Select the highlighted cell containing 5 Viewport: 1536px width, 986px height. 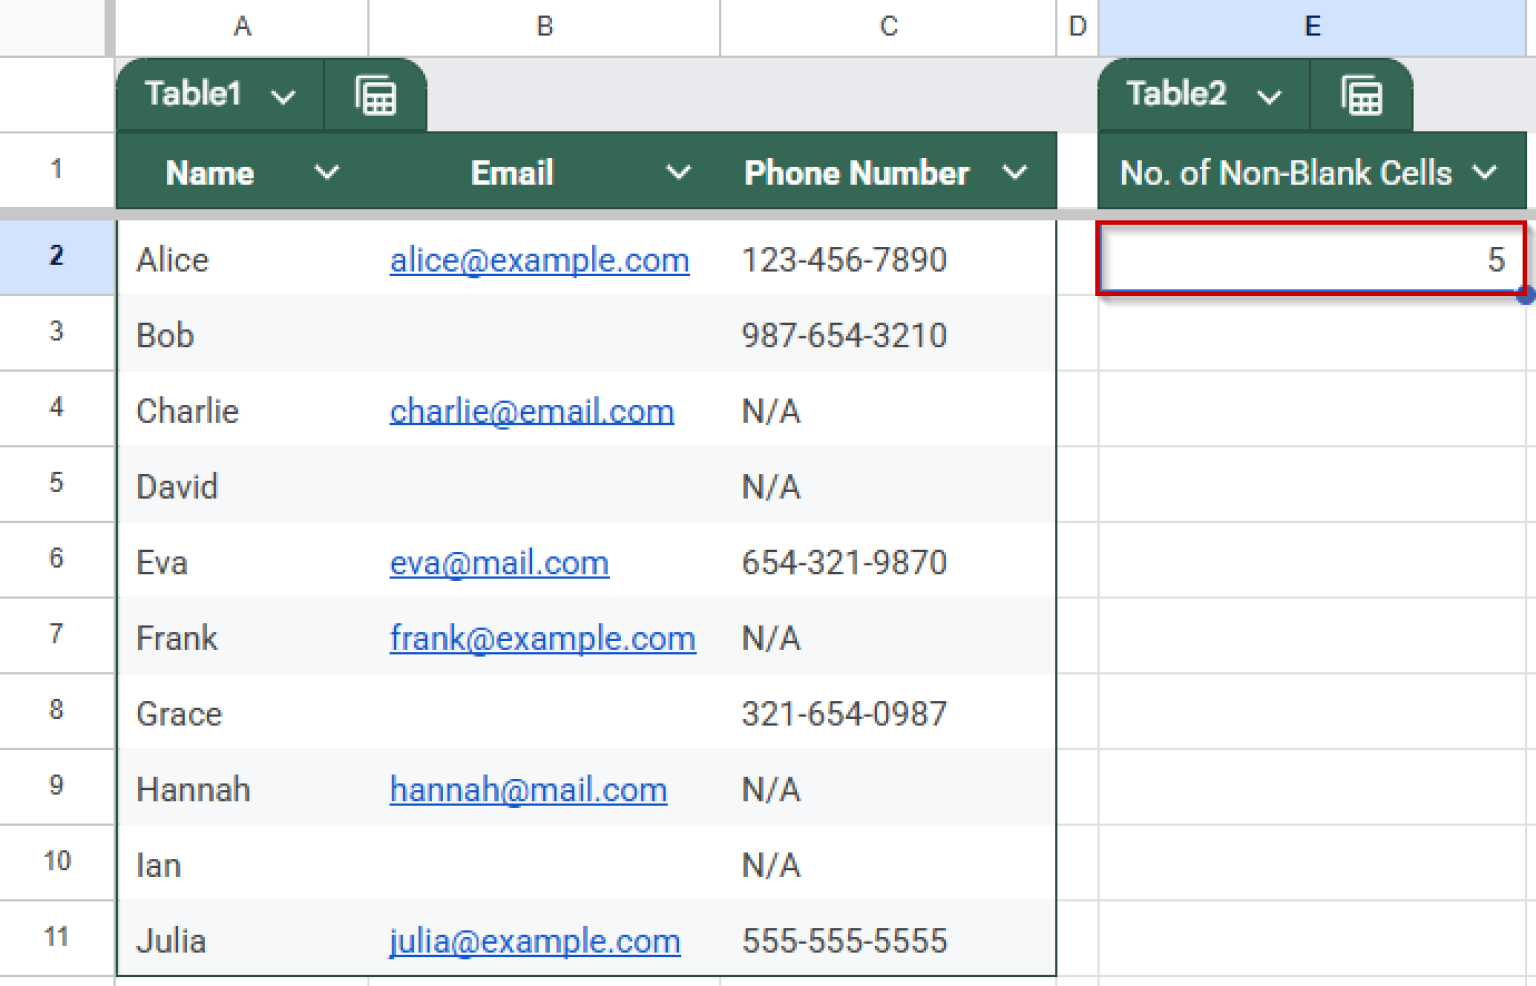(x=1311, y=258)
